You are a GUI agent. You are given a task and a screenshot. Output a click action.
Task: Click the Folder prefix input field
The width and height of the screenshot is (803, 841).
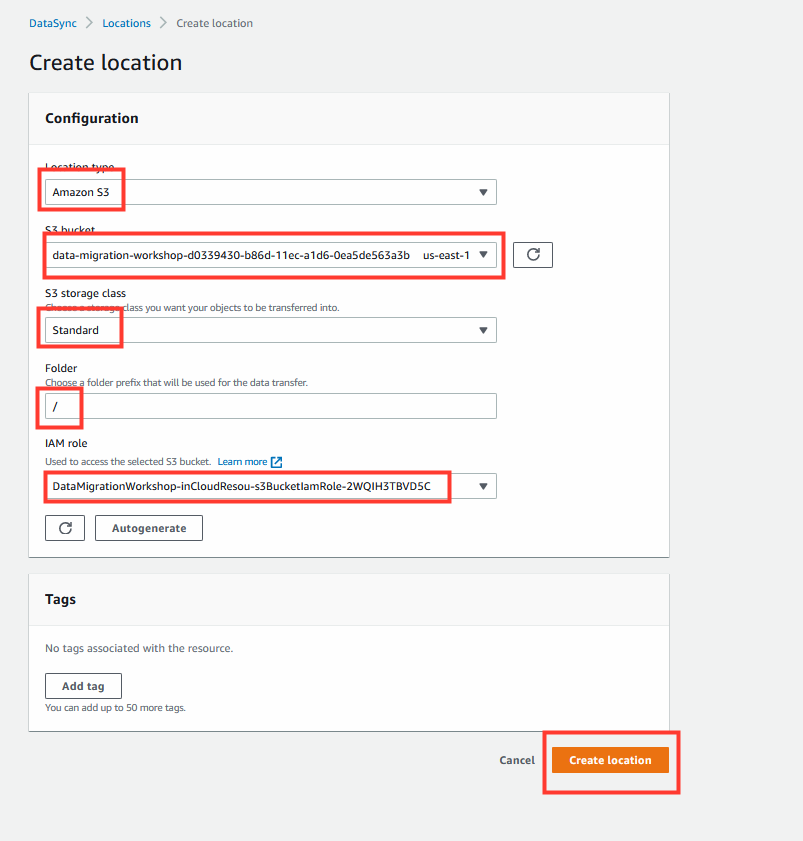tap(270, 406)
